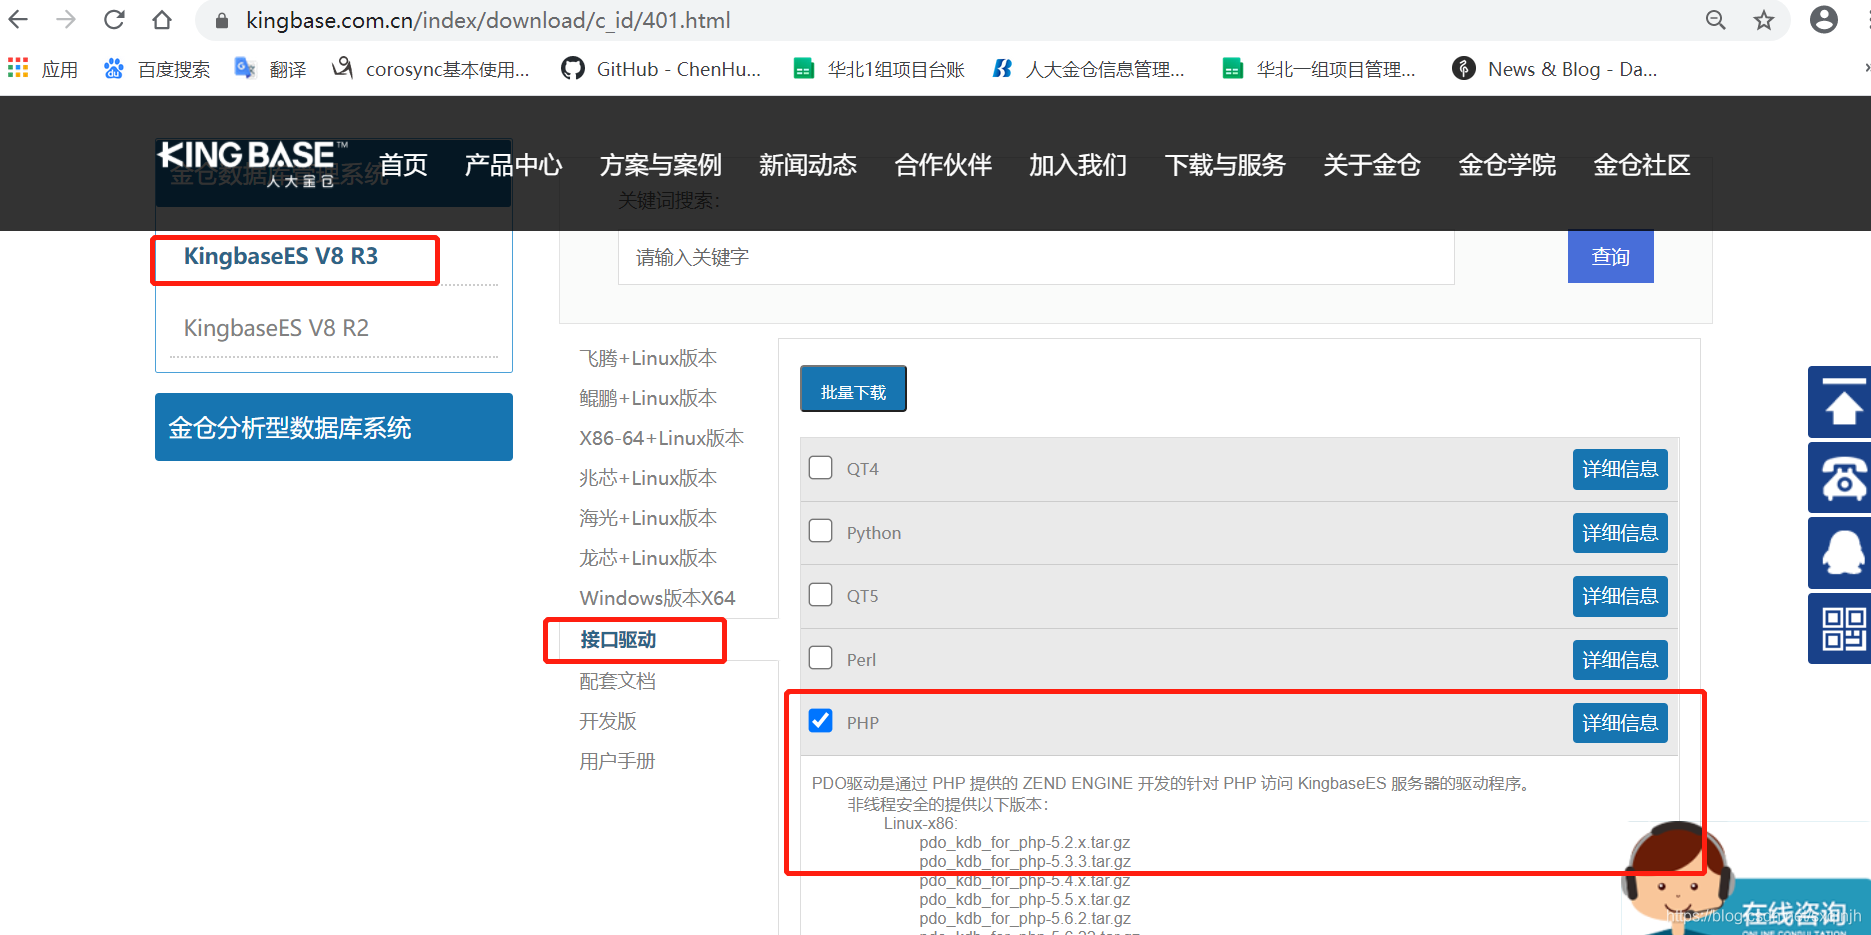
Task: Open the corosync基本使用 bookmark
Action: [x=431, y=69]
